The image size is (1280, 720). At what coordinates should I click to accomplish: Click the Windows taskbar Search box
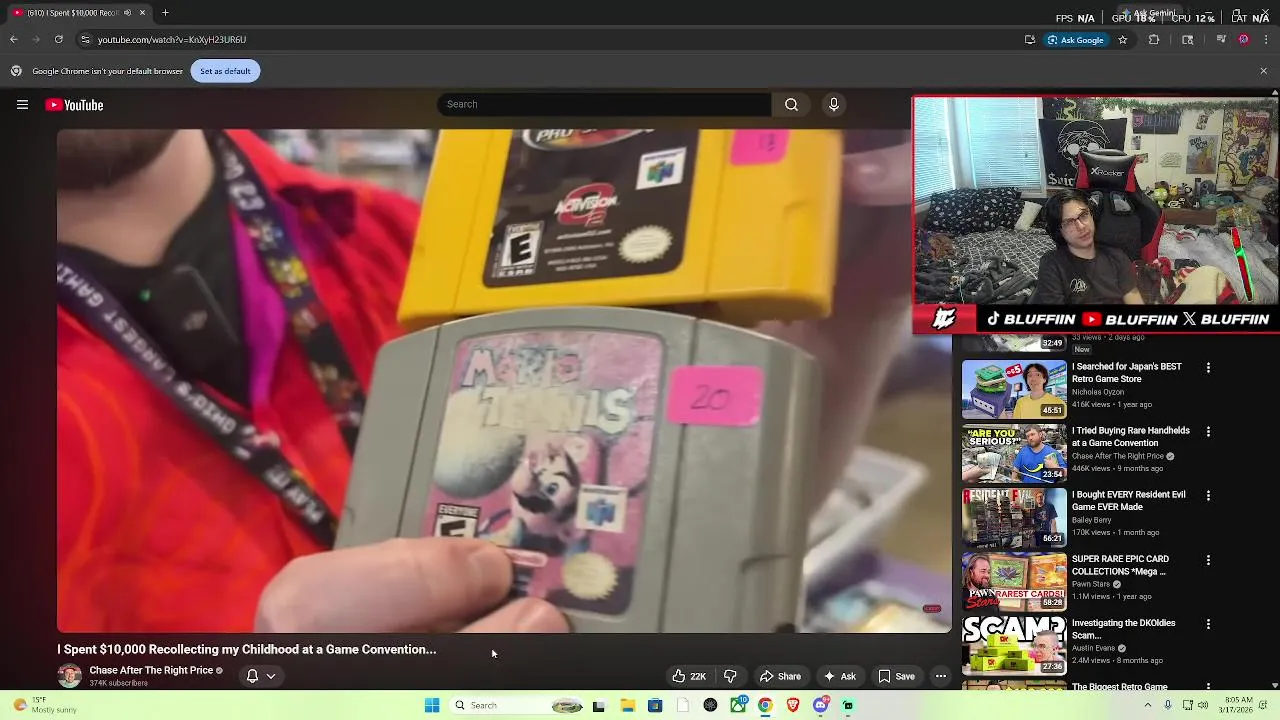pos(517,705)
